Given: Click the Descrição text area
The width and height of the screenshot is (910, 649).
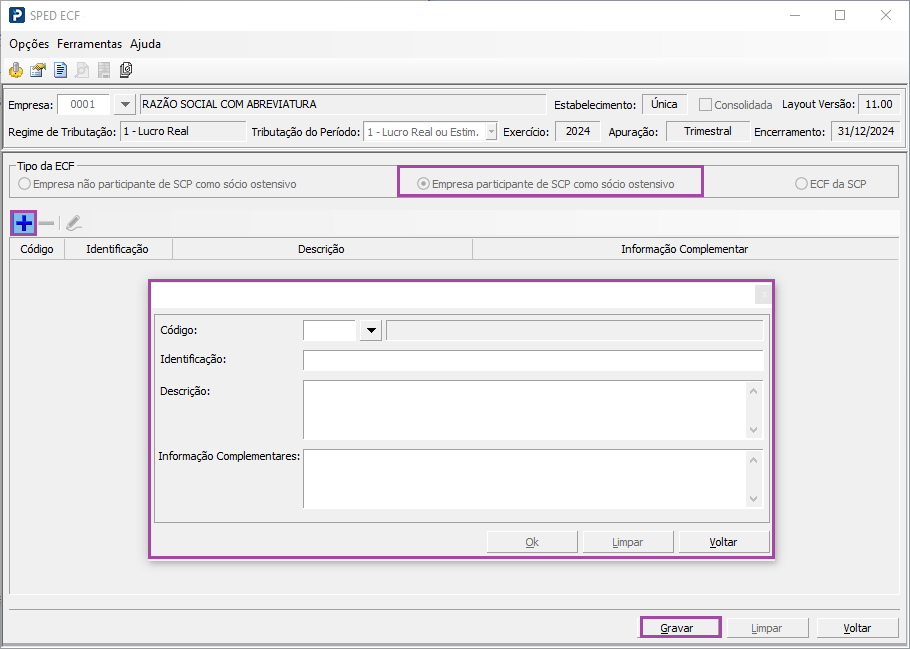Looking at the screenshot, I should (525, 410).
